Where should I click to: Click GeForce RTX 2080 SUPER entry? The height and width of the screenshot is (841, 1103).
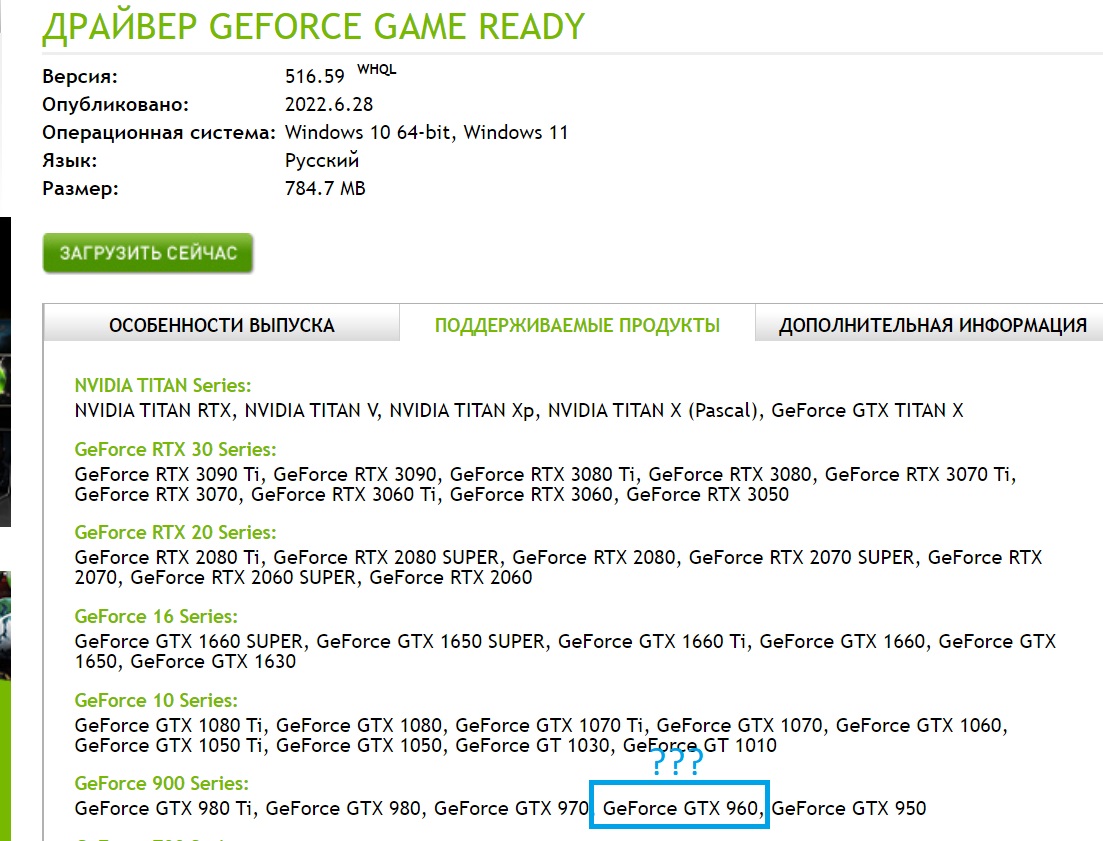coord(386,558)
